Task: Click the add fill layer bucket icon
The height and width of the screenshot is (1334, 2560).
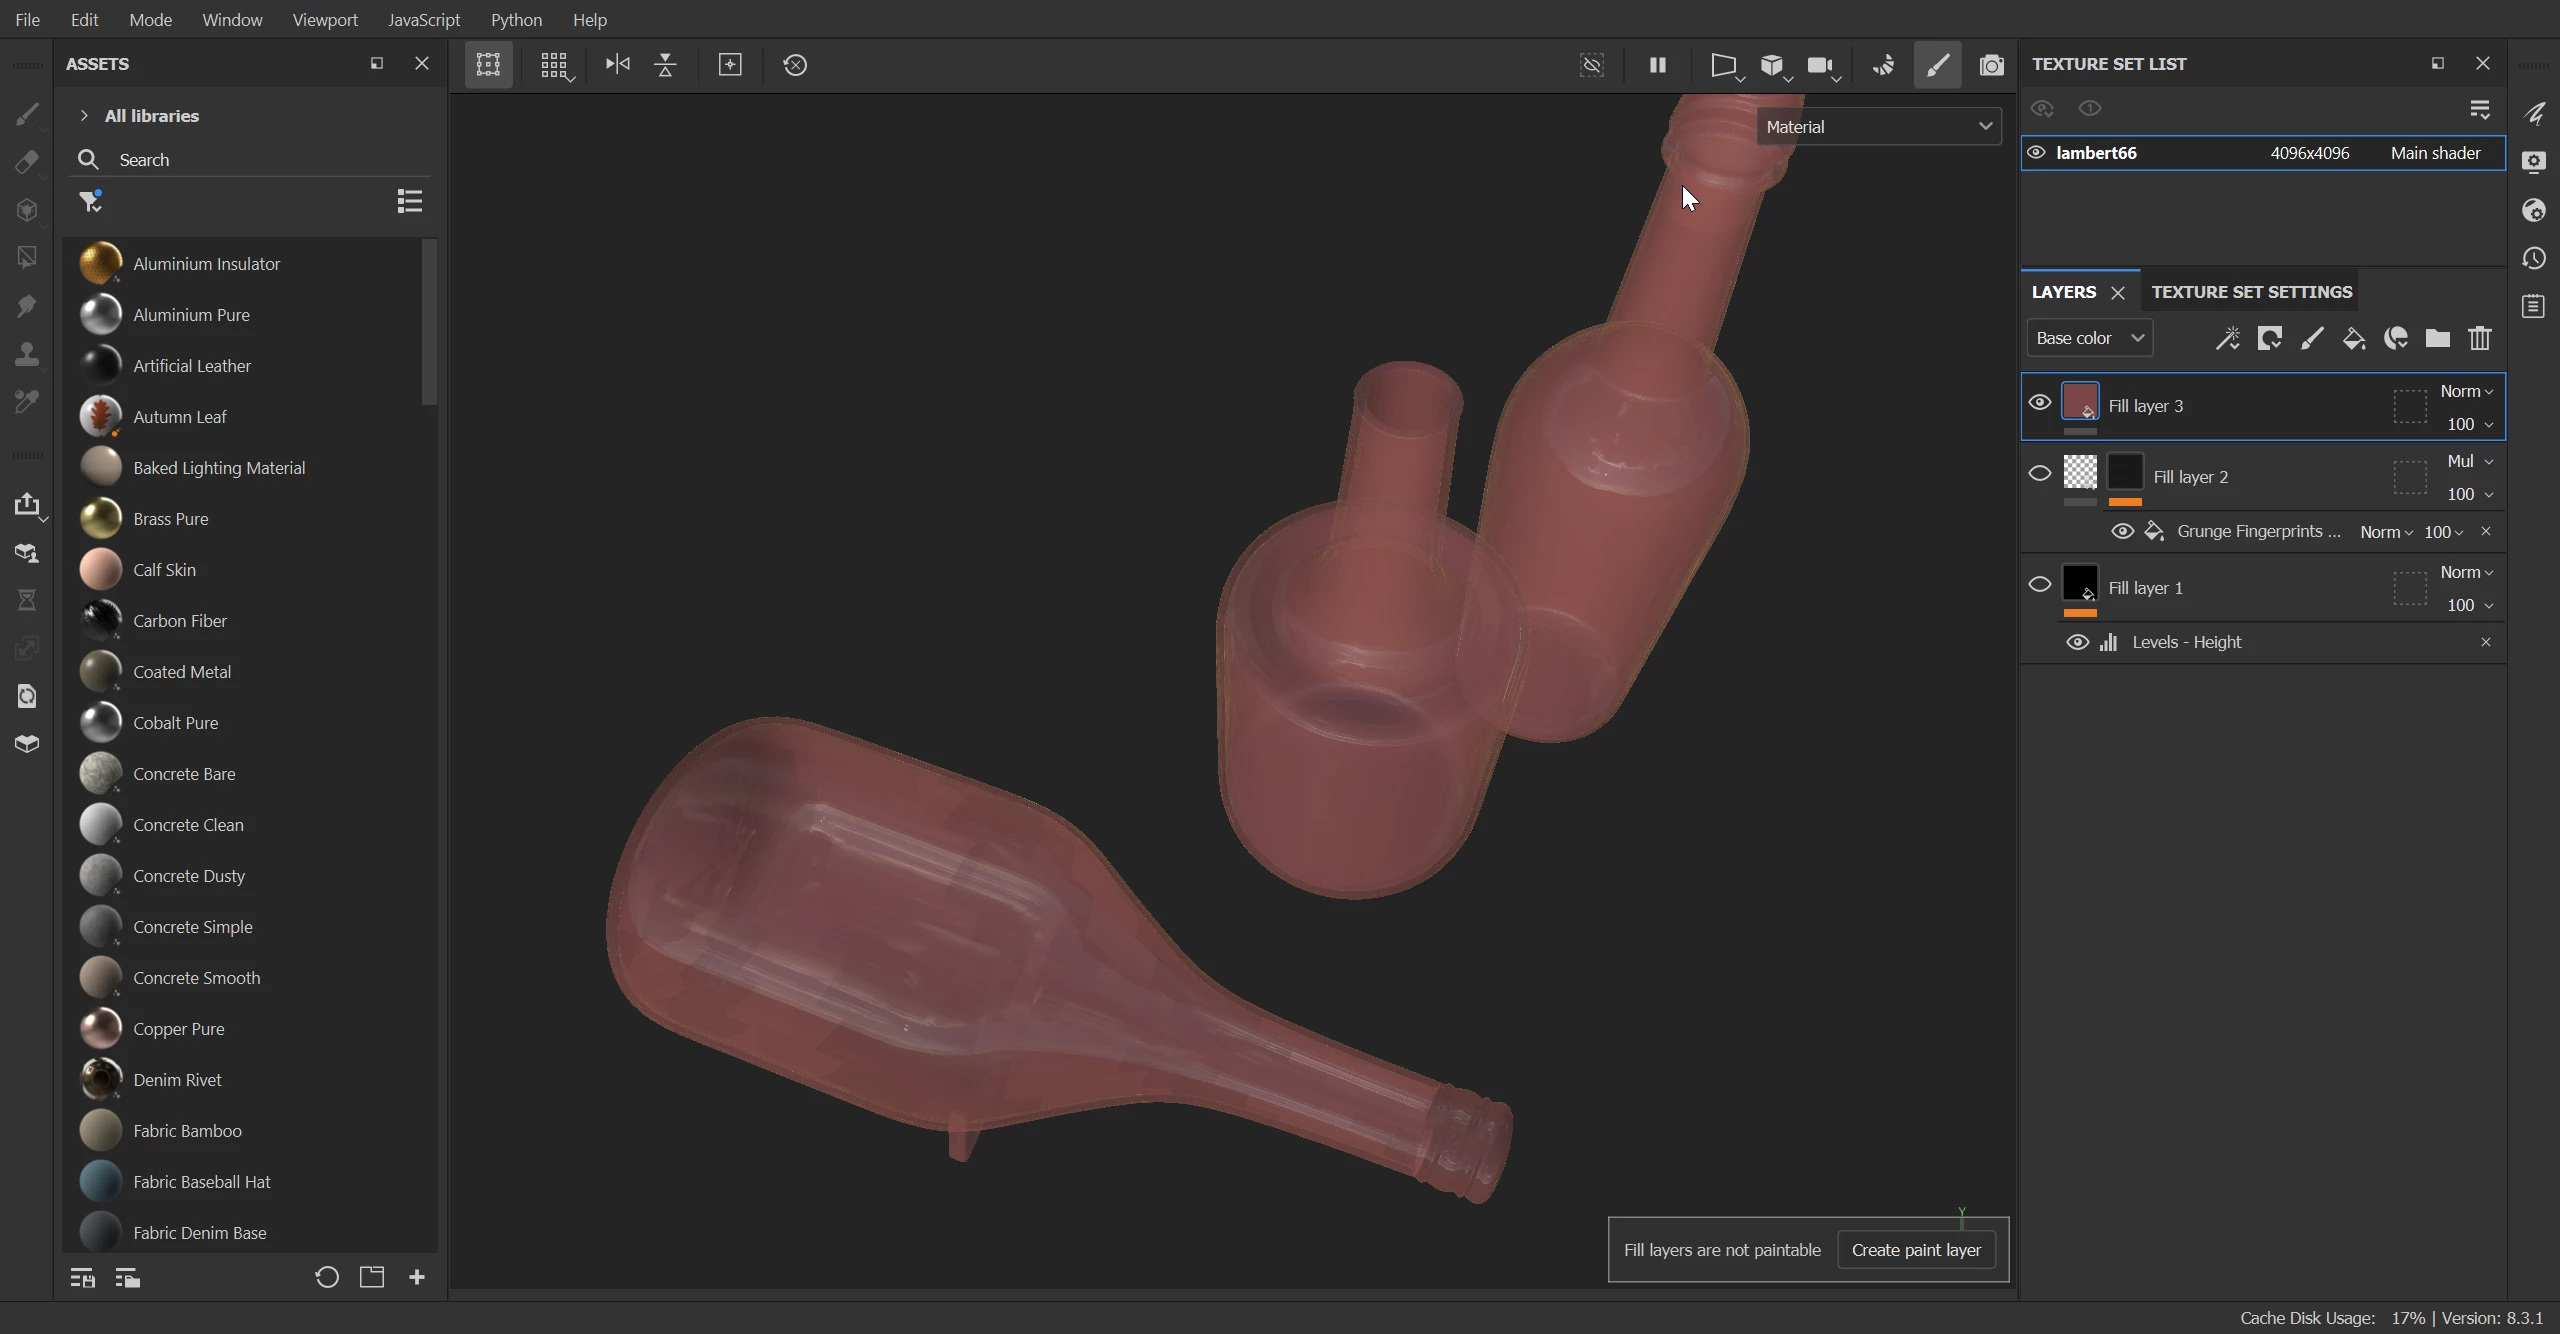Action: point(2354,339)
